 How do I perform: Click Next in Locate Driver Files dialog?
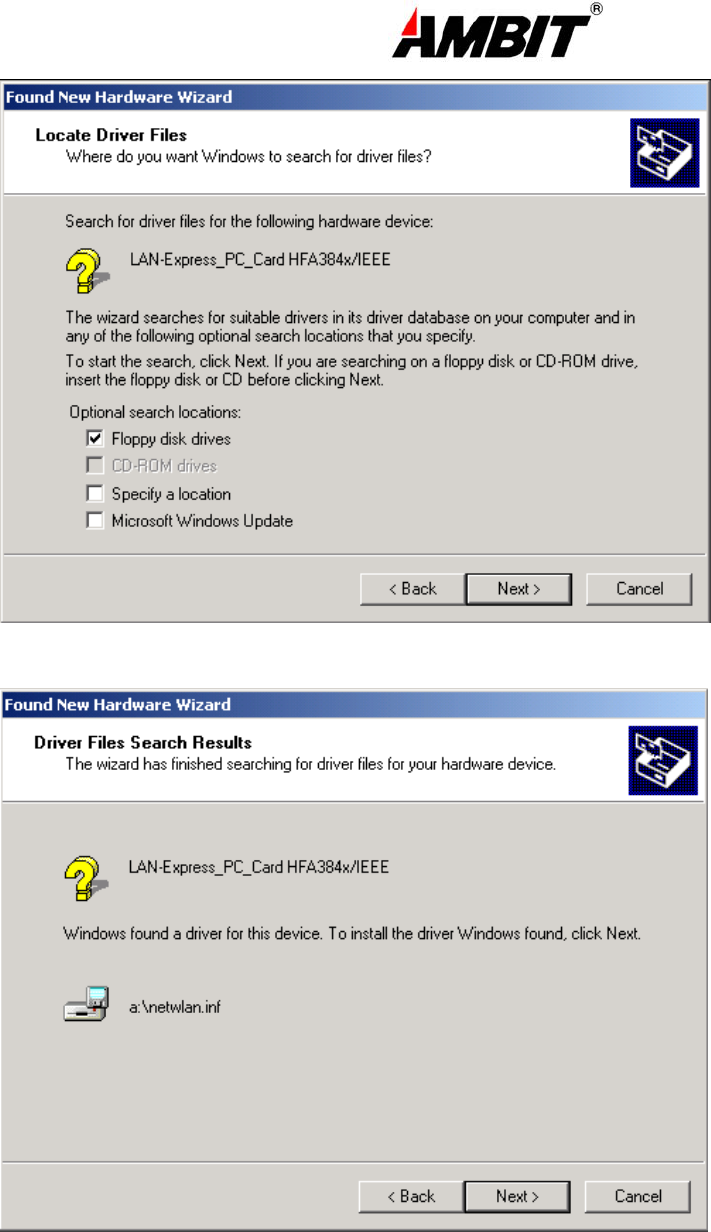click(x=519, y=589)
